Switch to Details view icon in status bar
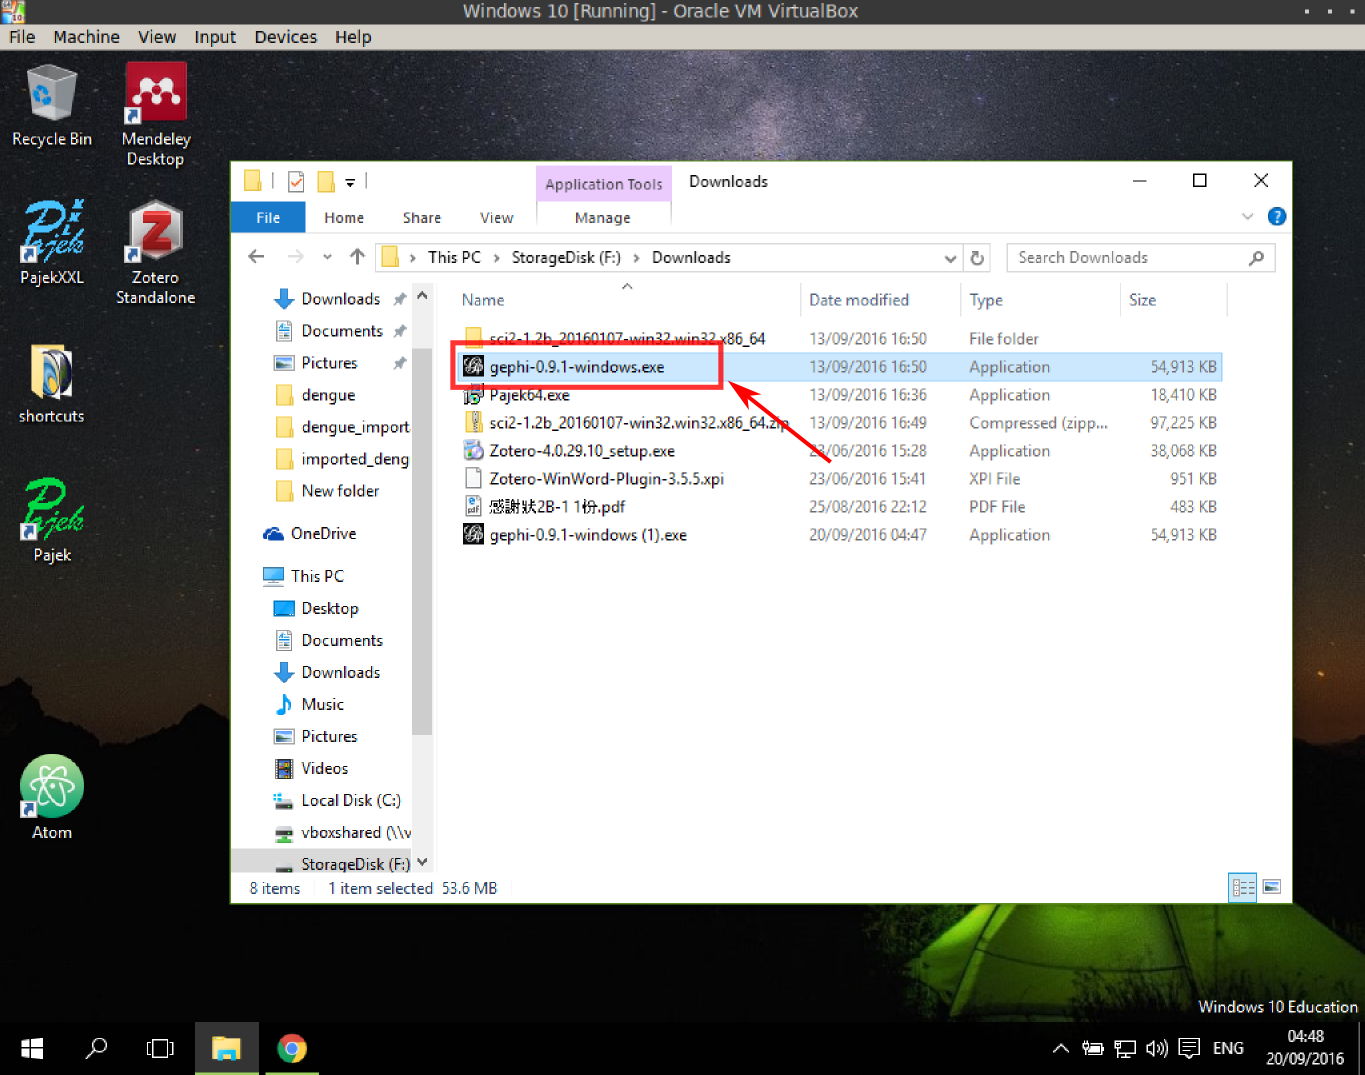Screen dimensions: 1365x1075 coord(1243,887)
